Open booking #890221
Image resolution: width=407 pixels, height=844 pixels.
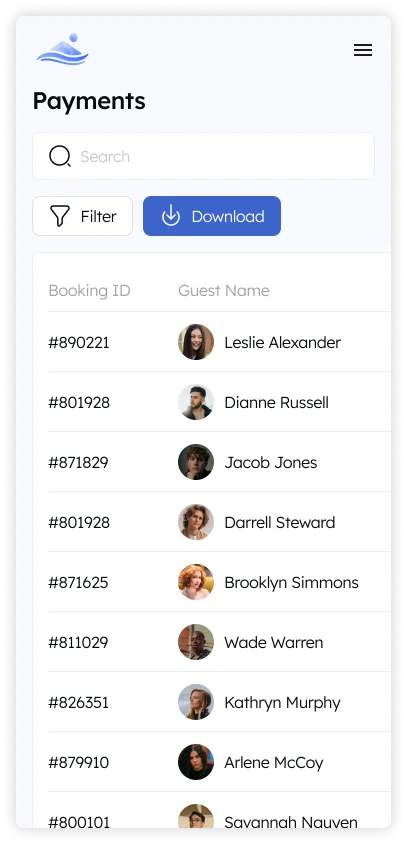79,342
